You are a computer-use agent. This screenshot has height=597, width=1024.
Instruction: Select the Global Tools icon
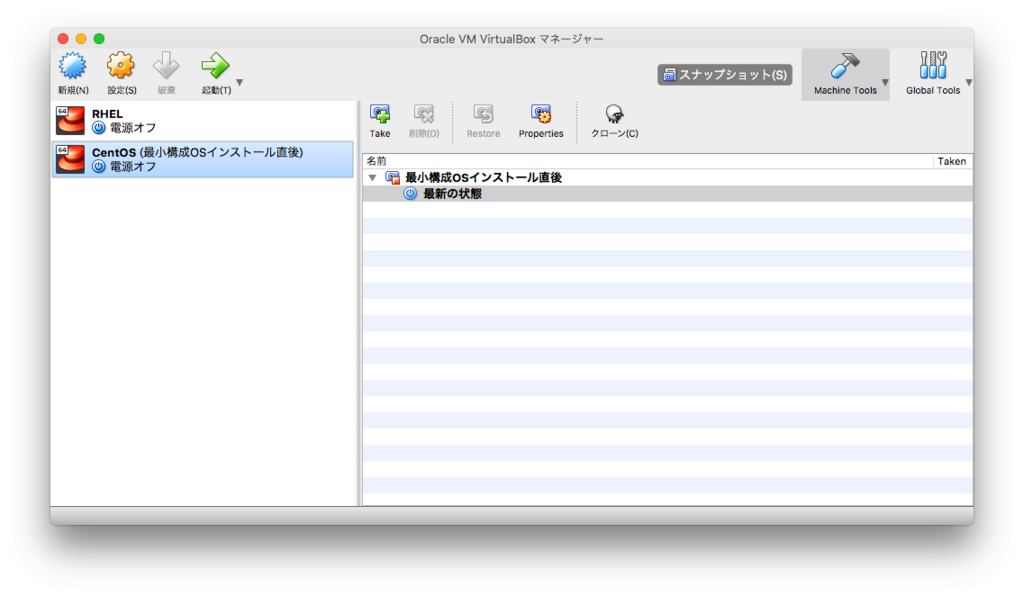click(x=933, y=65)
